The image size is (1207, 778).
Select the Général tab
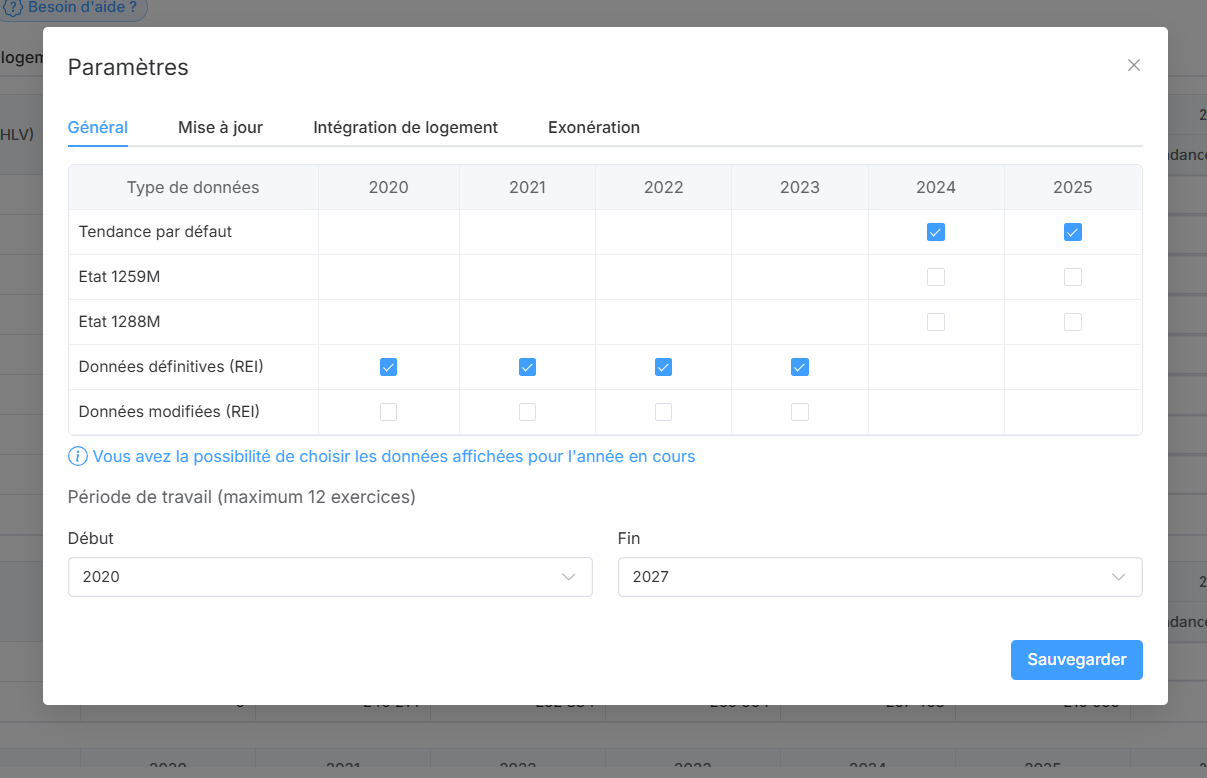(x=98, y=127)
